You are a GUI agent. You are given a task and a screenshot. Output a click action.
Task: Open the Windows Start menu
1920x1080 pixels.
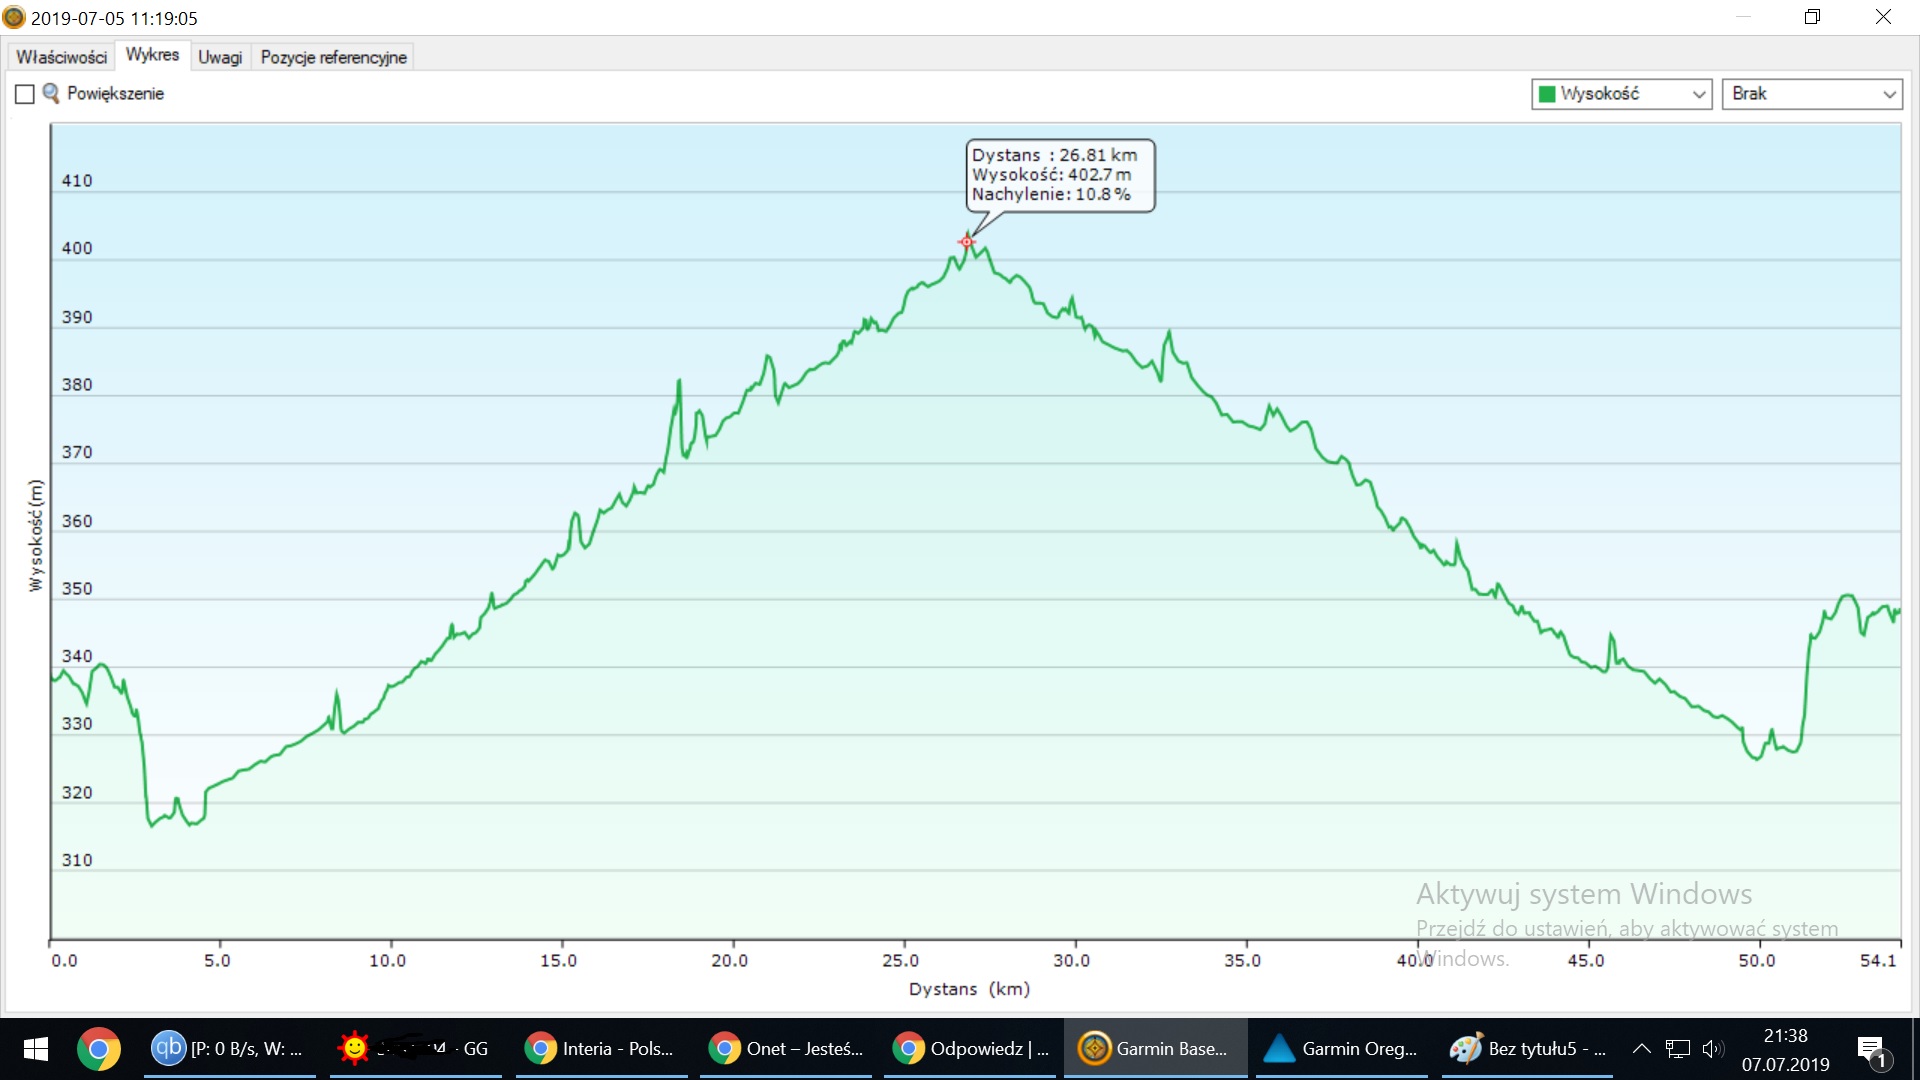pyautogui.click(x=35, y=1048)
